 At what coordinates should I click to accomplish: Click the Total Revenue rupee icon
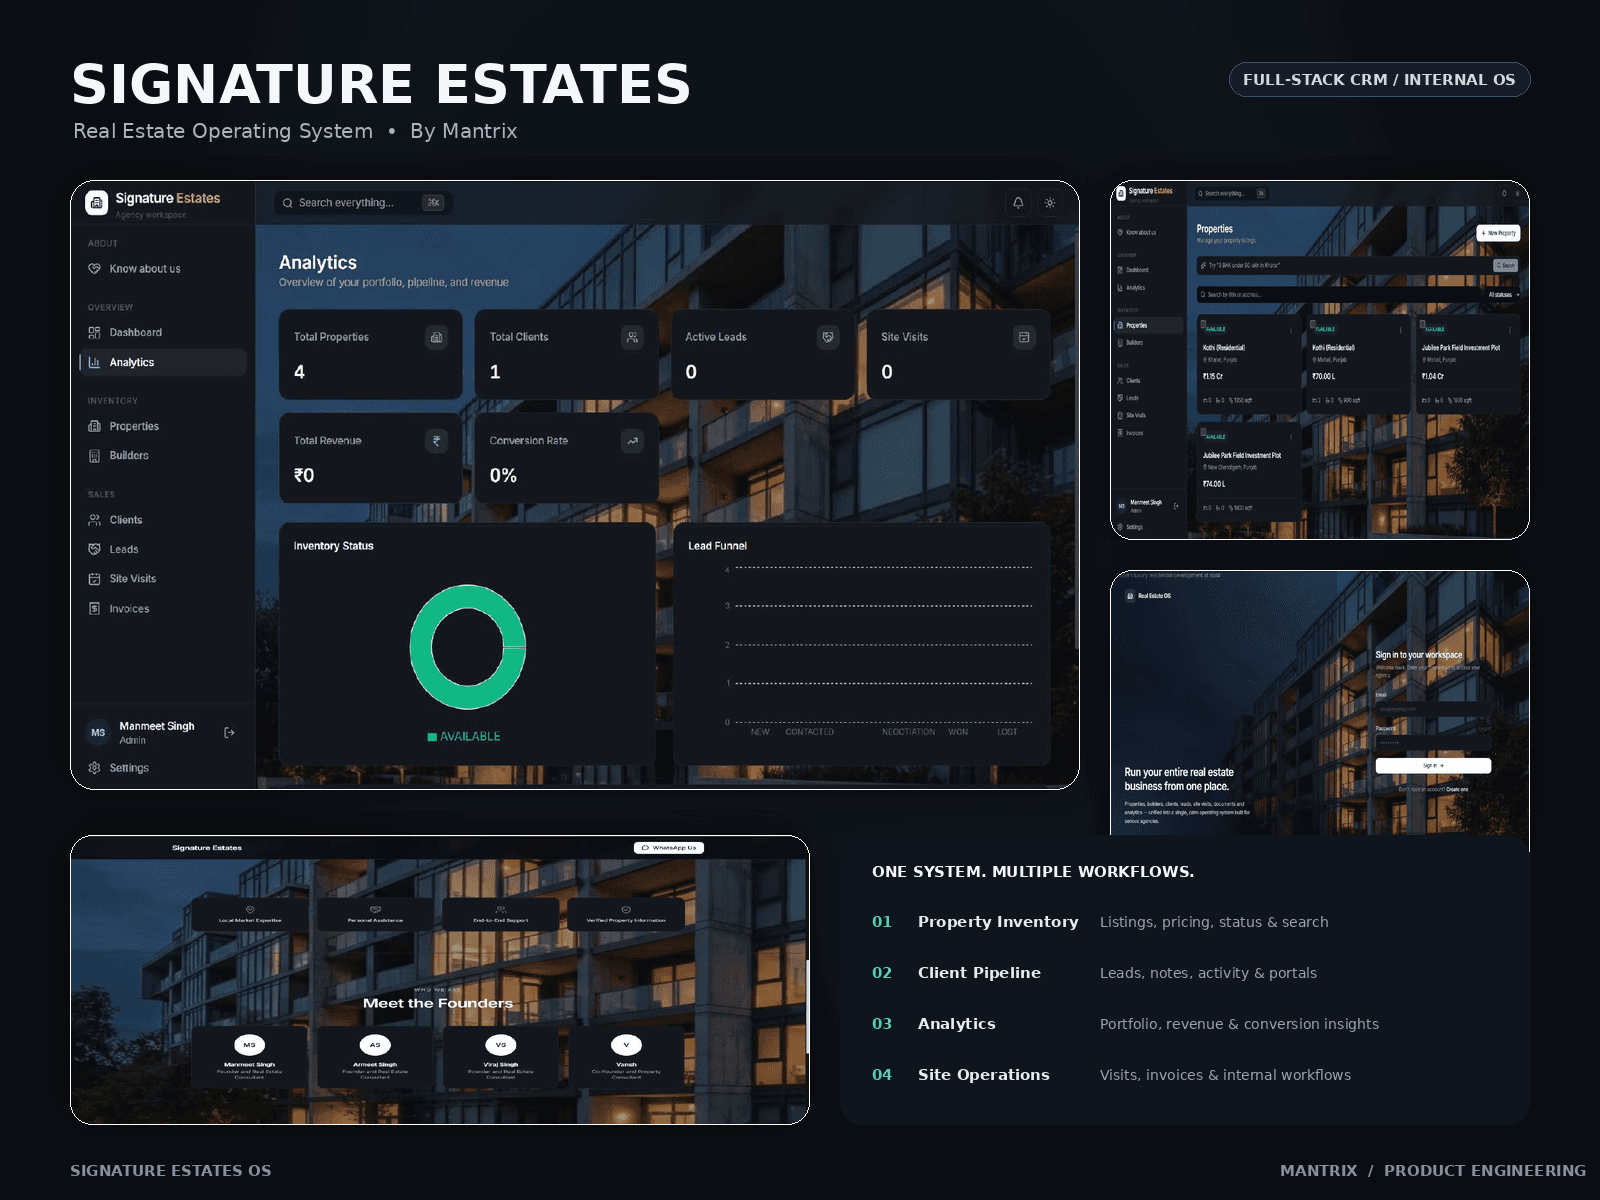[x=436, y=441]
